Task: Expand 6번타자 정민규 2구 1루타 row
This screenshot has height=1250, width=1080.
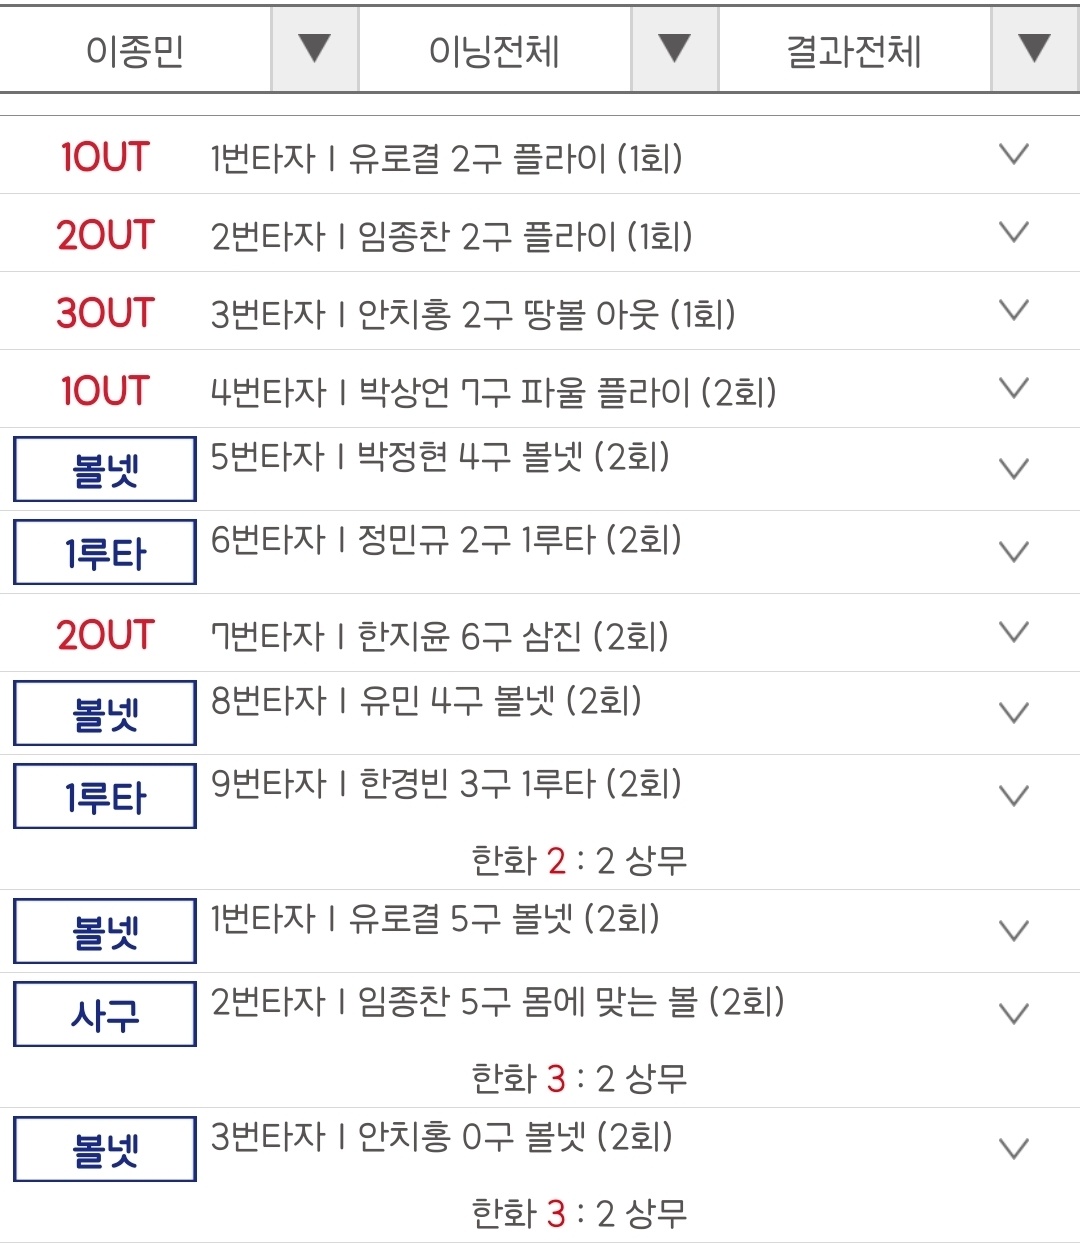Action: click(x=1014, y=552)
